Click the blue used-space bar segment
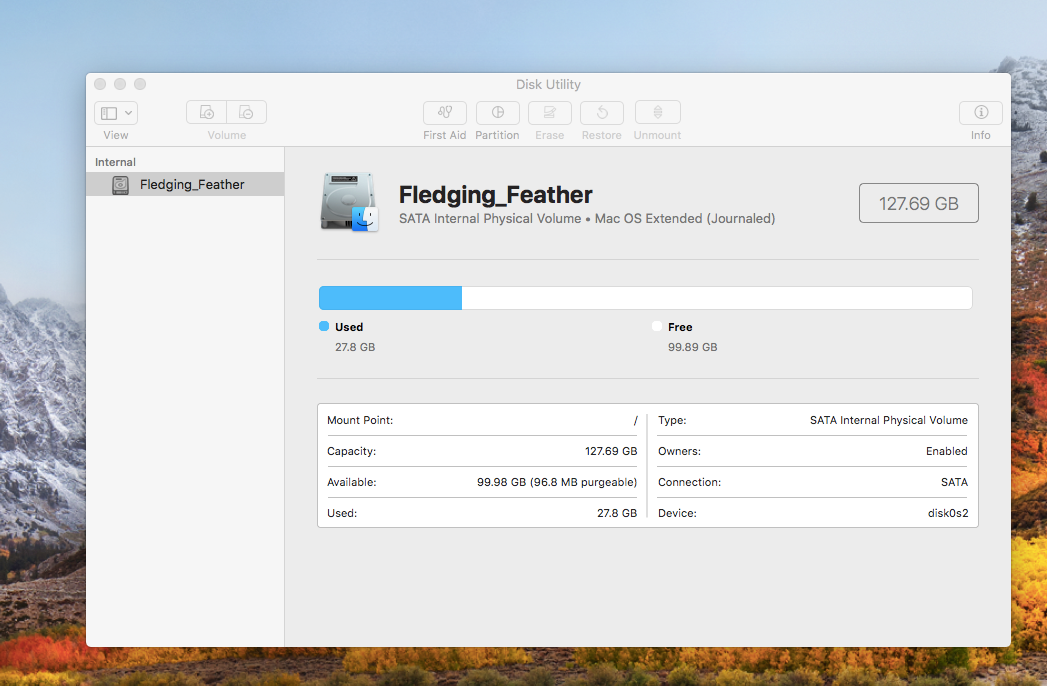The height and width of the screenshot is (686, 1047). tap(391, 298)
